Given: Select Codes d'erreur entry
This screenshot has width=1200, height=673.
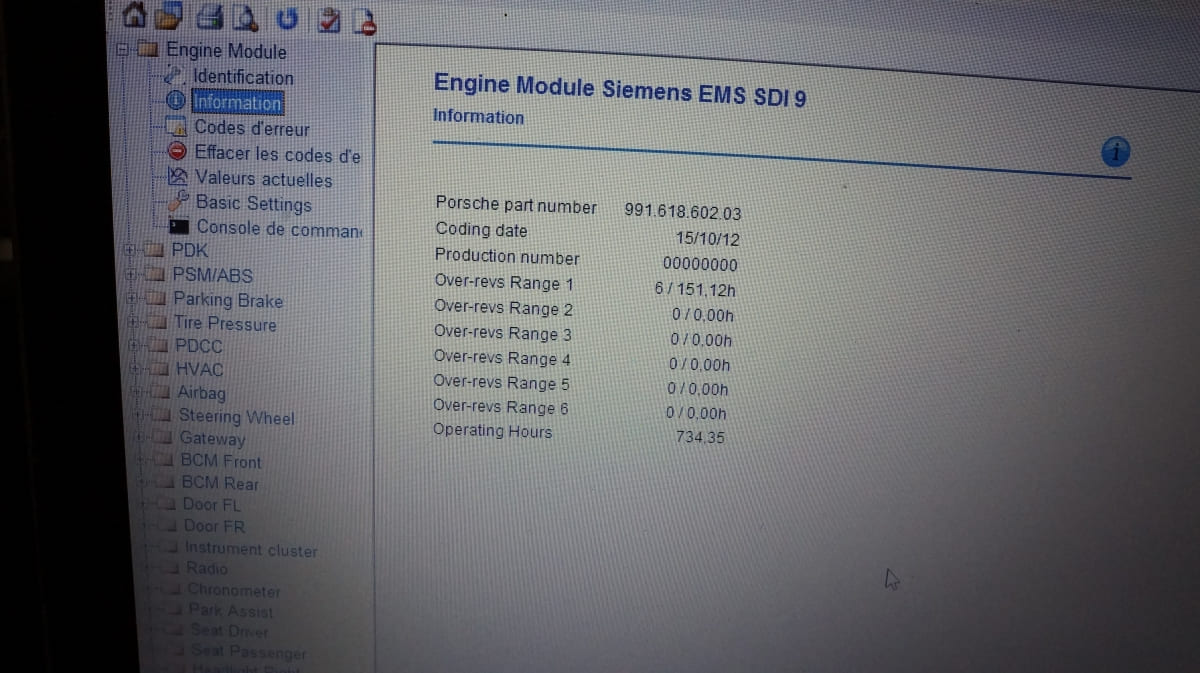Looking at the screenshot, I should (x=251, y=128).
